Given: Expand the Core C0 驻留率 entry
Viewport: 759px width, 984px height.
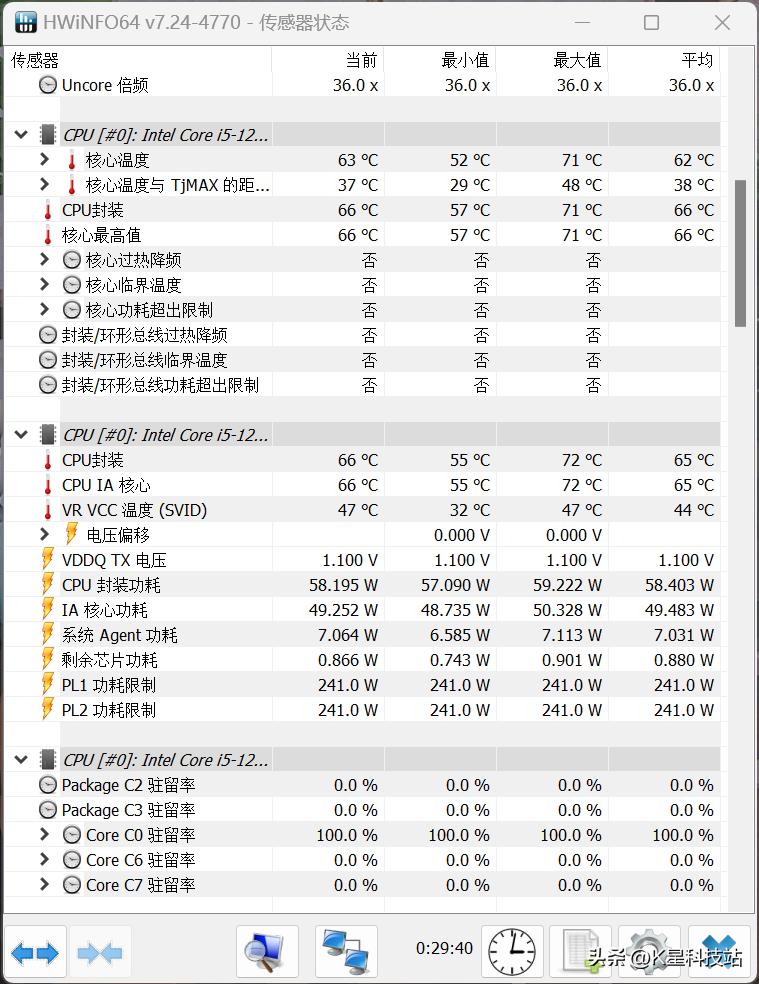Looking at the screenshot, I should (44, 835).
